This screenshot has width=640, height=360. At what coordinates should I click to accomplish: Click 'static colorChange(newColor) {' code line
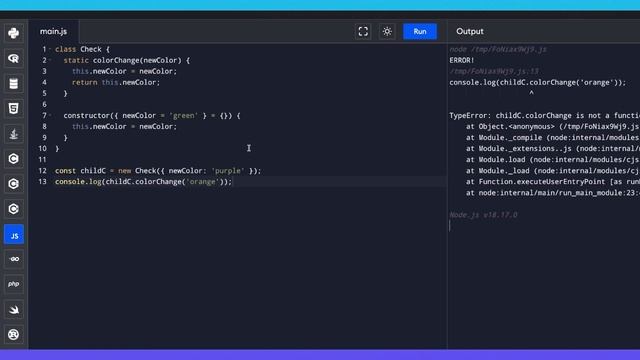pos(127,60)
